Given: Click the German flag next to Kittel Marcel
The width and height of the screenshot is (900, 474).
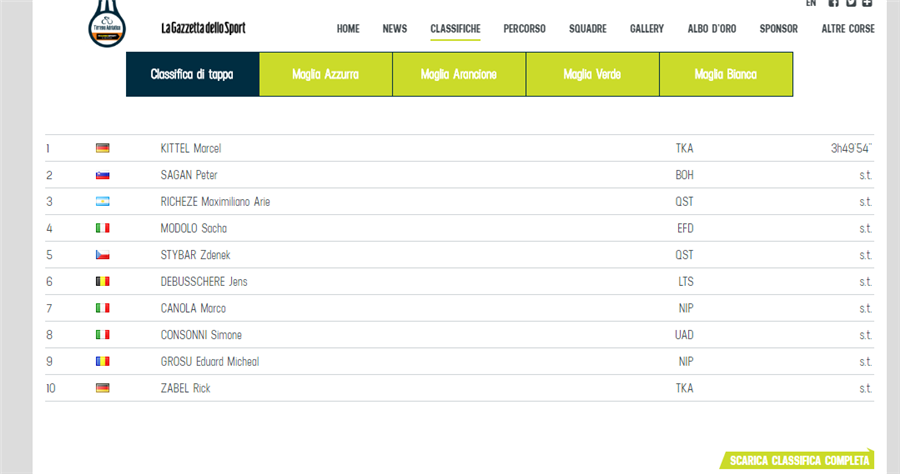Looking at the screenshot, I should 102,148.
